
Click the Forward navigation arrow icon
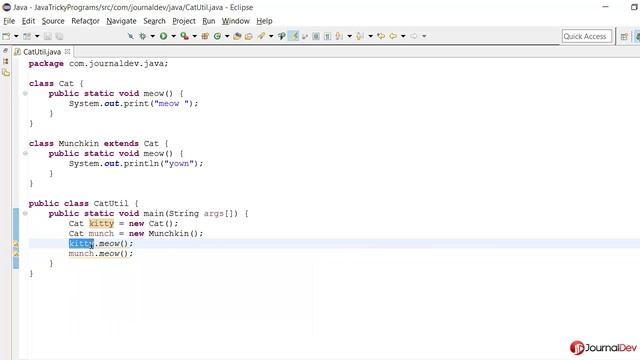[414, 36]
